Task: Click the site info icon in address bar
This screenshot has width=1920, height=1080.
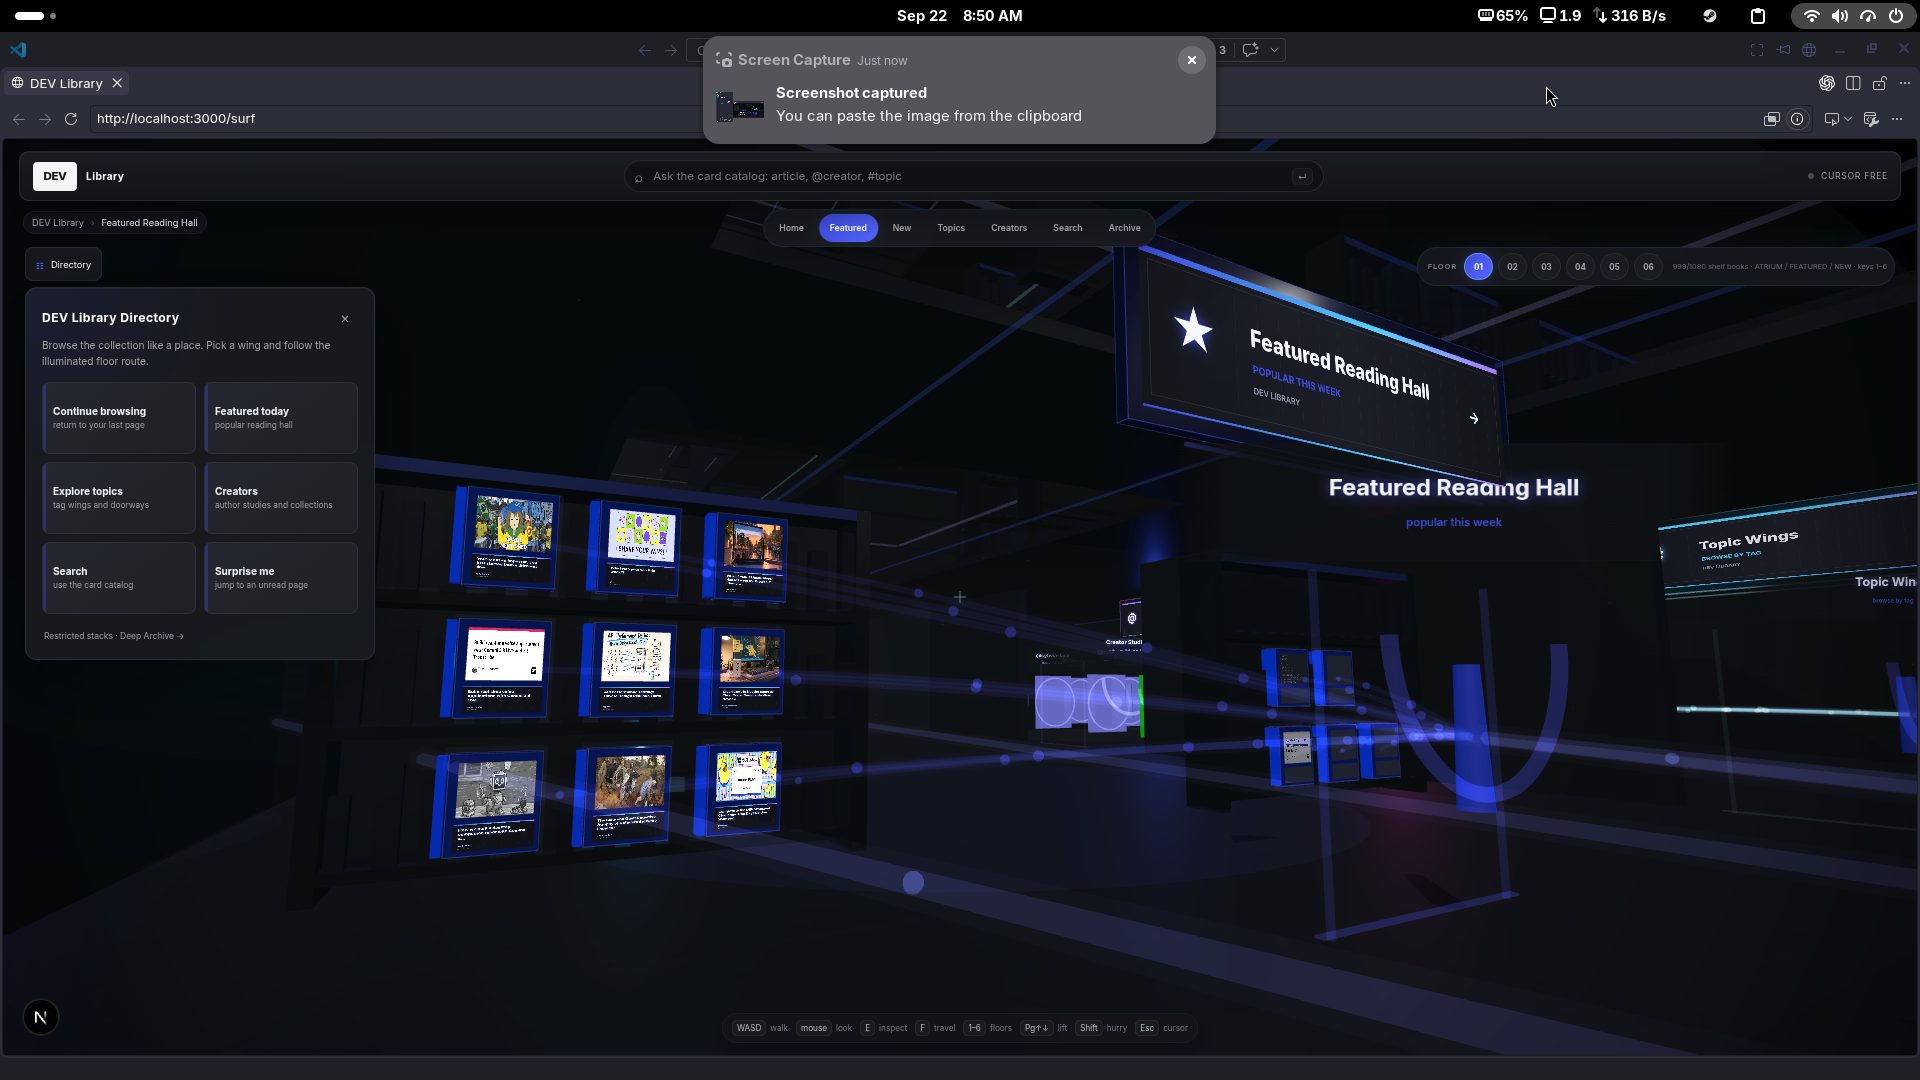Action: [1797, 119]
